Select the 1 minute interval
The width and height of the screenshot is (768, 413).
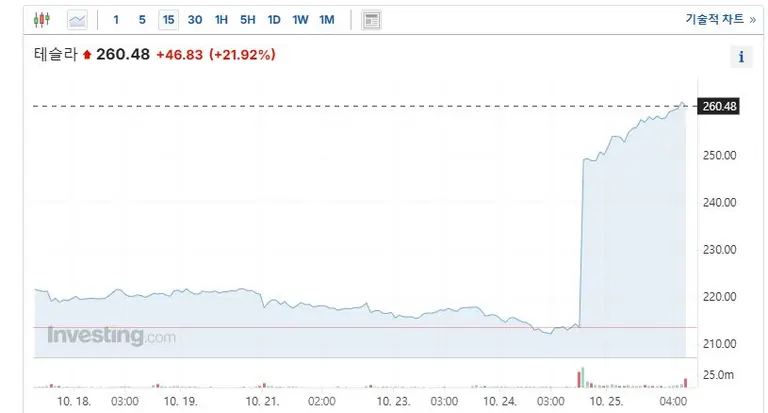pos(116,20)
